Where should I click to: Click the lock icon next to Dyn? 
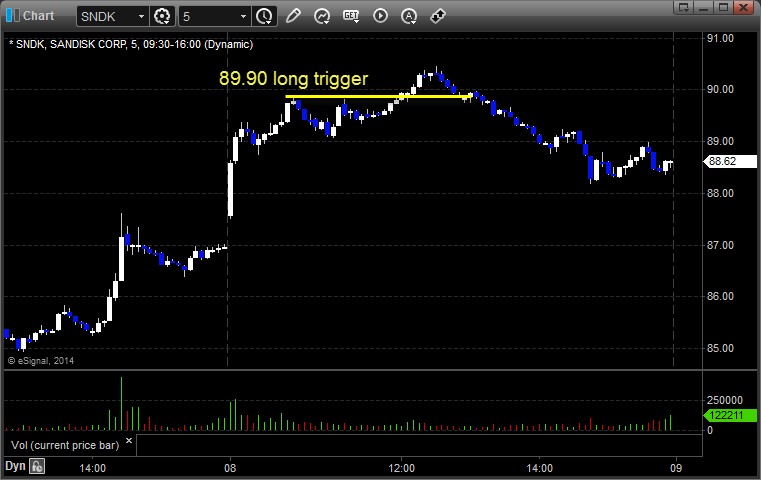pos(37,466)
